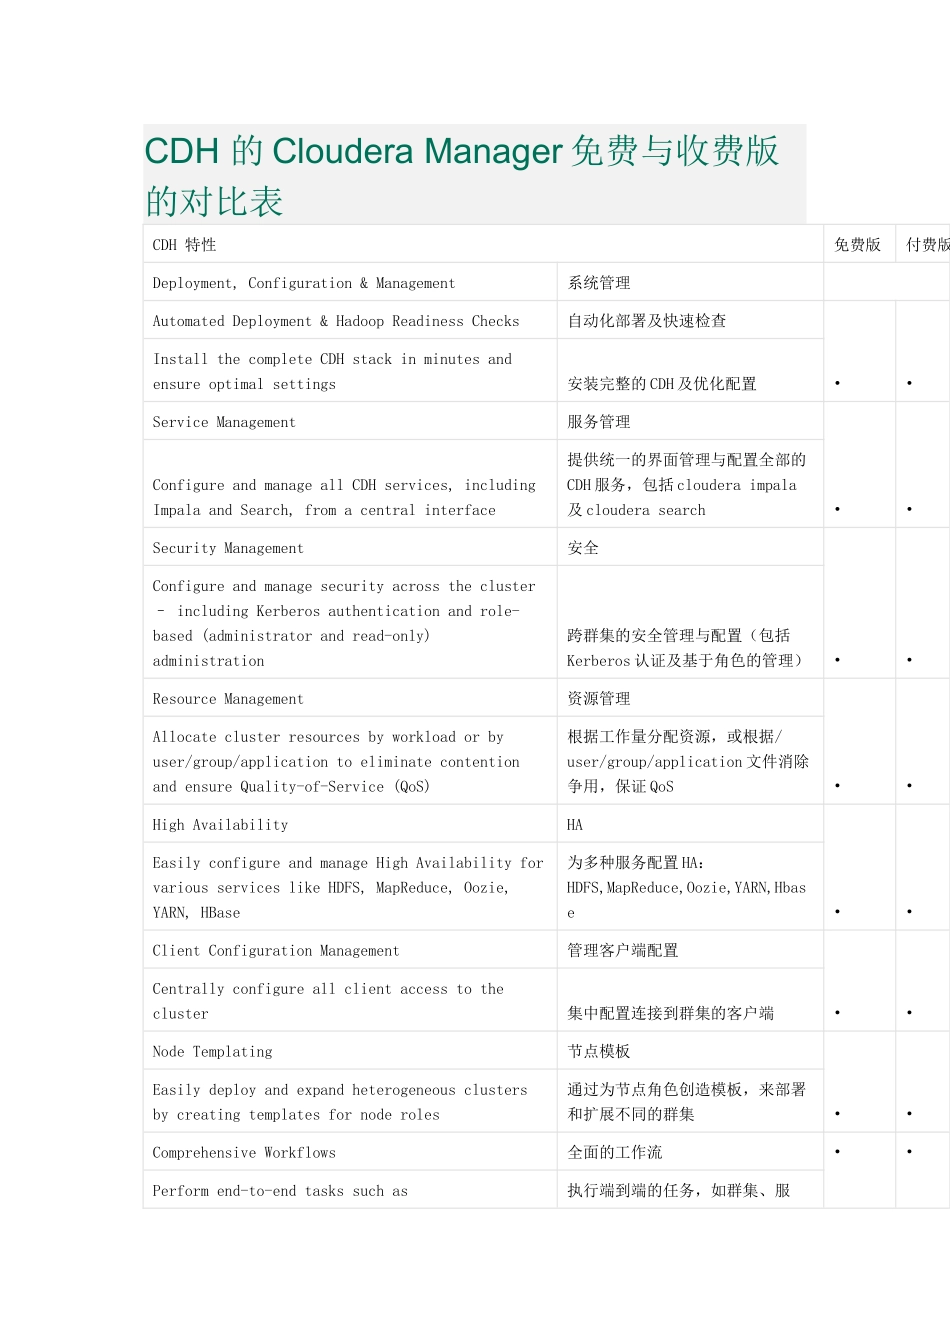Click 'Easily configure and manage High Availability' cell
Image resolution: width=950 pixels, height=1344 pixels.
point(350,887)
